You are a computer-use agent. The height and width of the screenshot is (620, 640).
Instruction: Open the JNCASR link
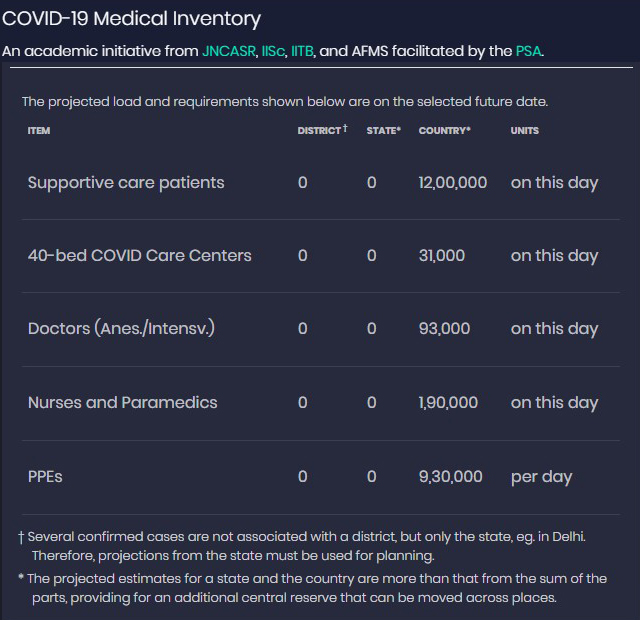point(228,51)
